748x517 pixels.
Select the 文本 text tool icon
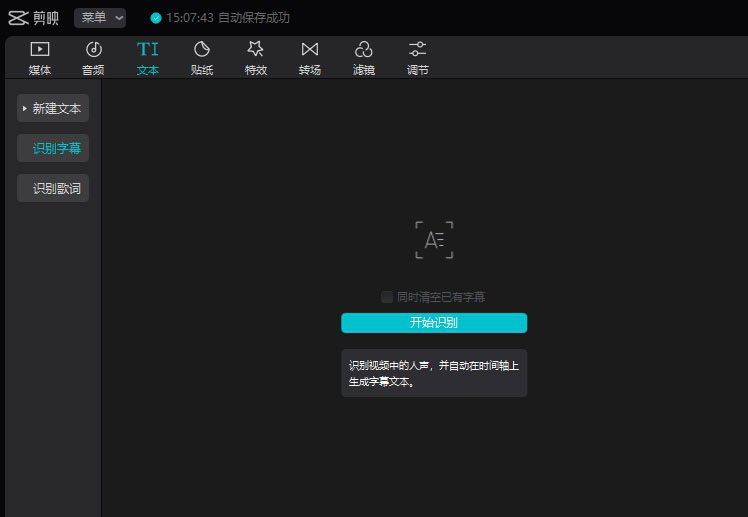pos(147,50)
